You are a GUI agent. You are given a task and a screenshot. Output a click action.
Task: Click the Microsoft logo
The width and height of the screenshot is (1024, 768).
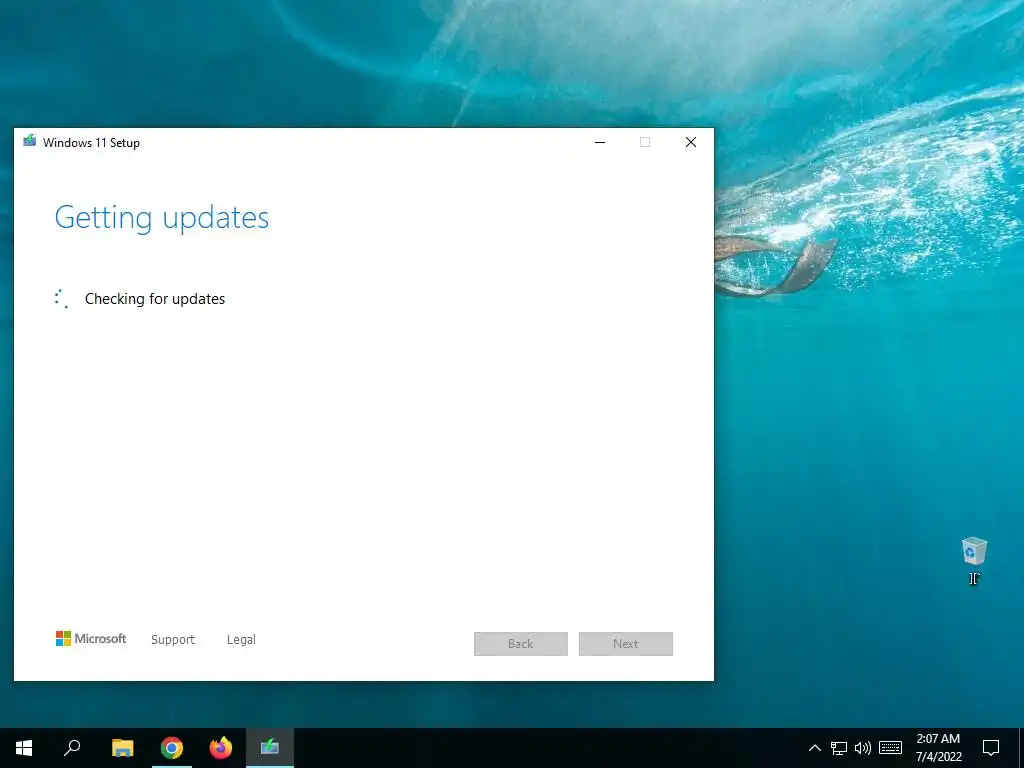(91, 639)
